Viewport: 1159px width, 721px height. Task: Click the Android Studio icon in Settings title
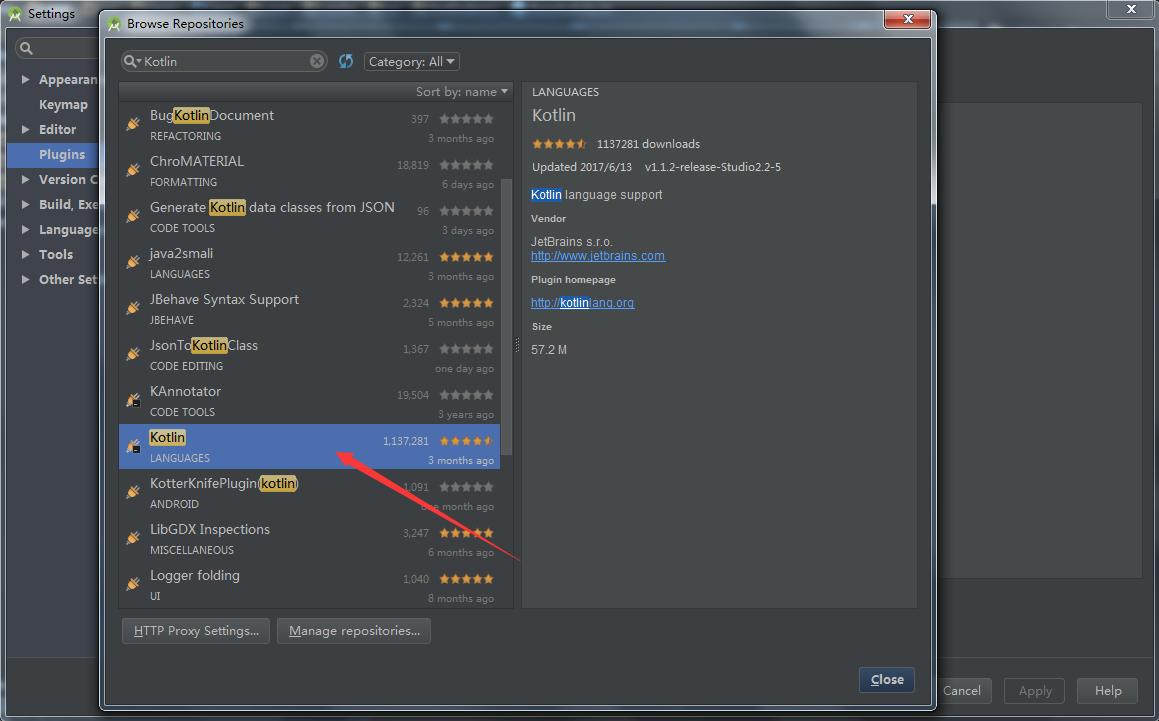point(15,13)
